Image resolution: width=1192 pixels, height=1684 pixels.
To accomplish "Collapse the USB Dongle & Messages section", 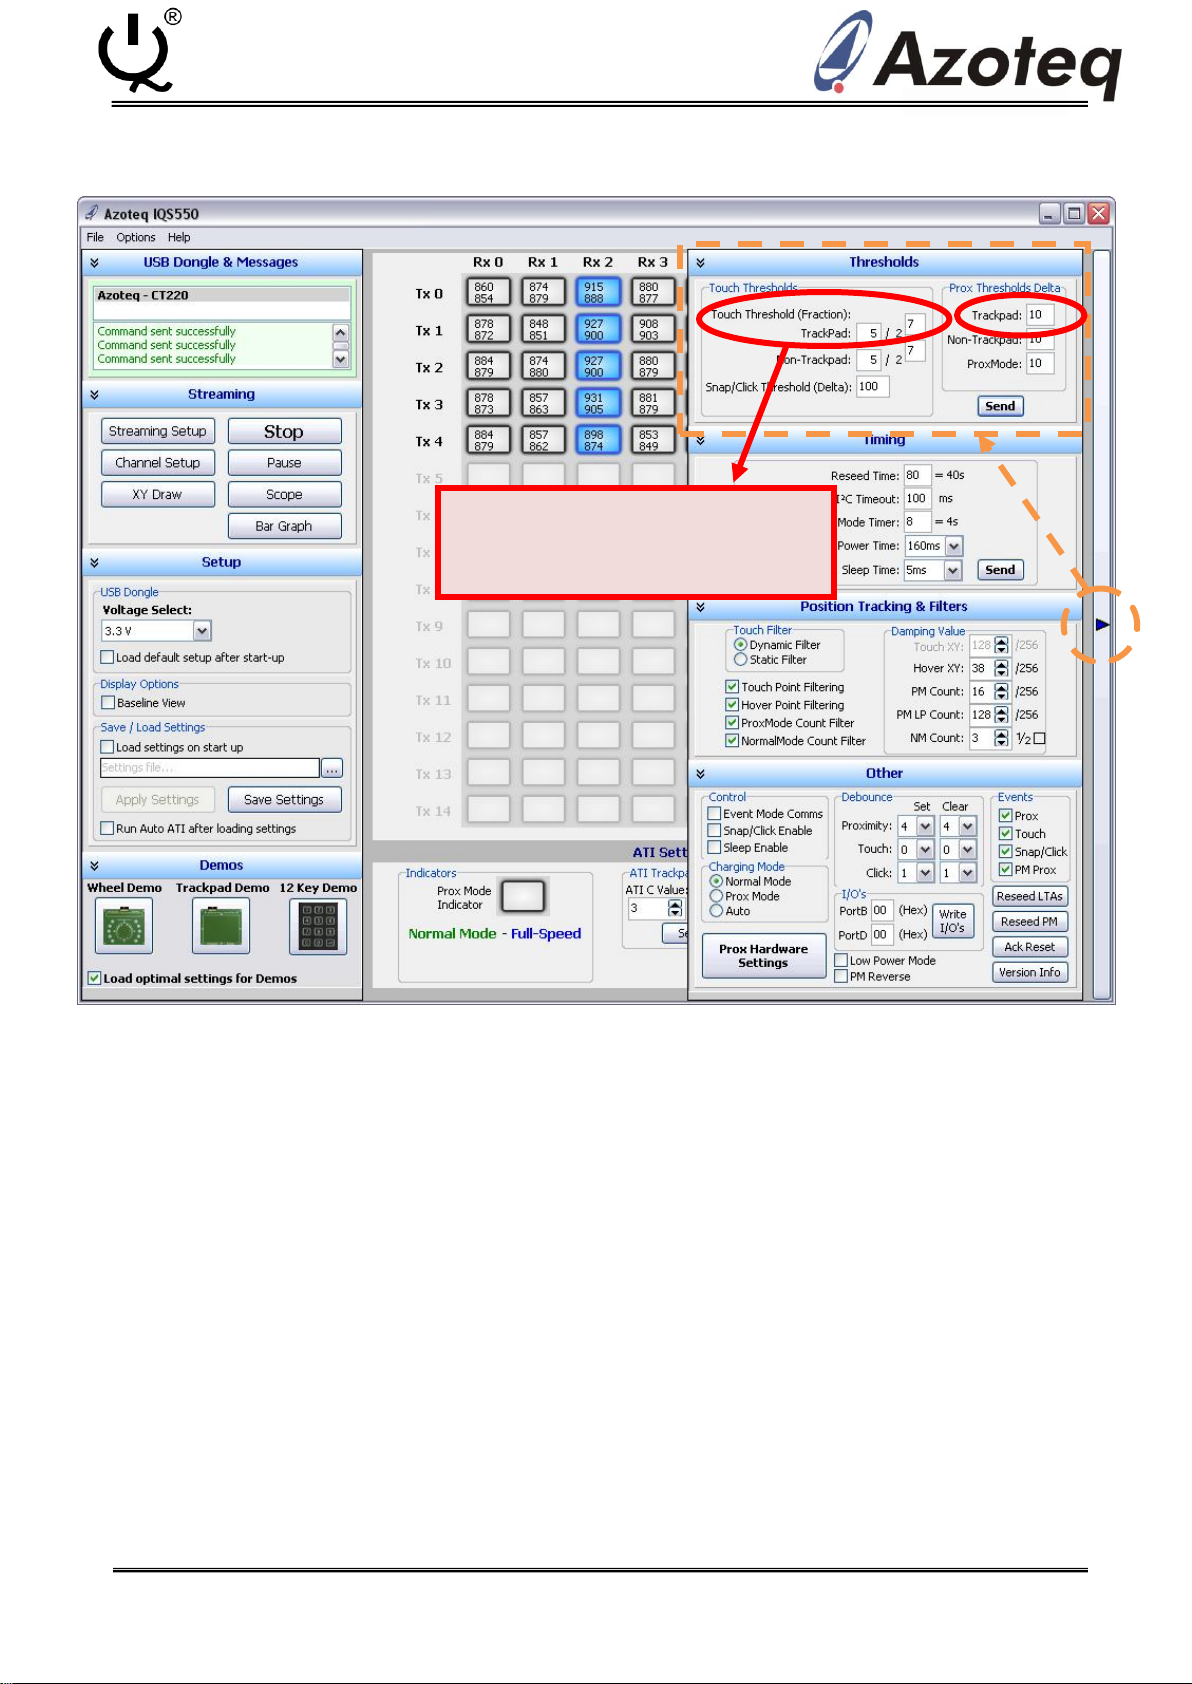I will (94, 263).
